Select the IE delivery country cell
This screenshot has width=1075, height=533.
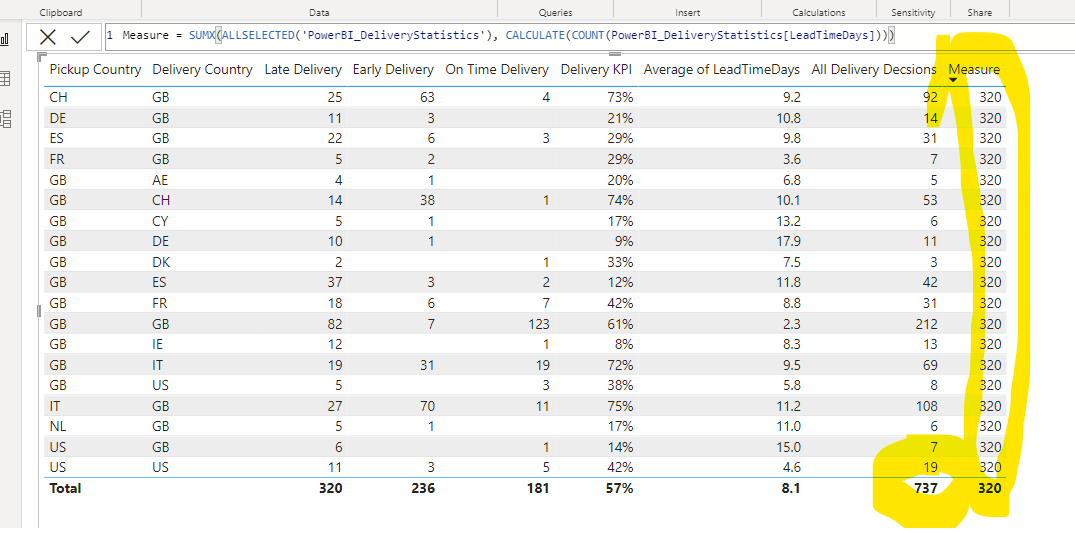158,344
